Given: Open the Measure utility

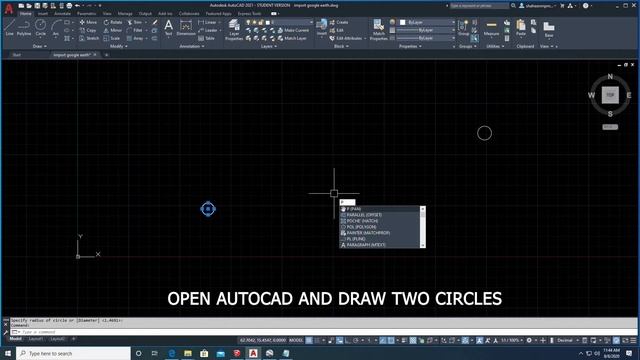Looking at the screenshot, I should 491,28.
